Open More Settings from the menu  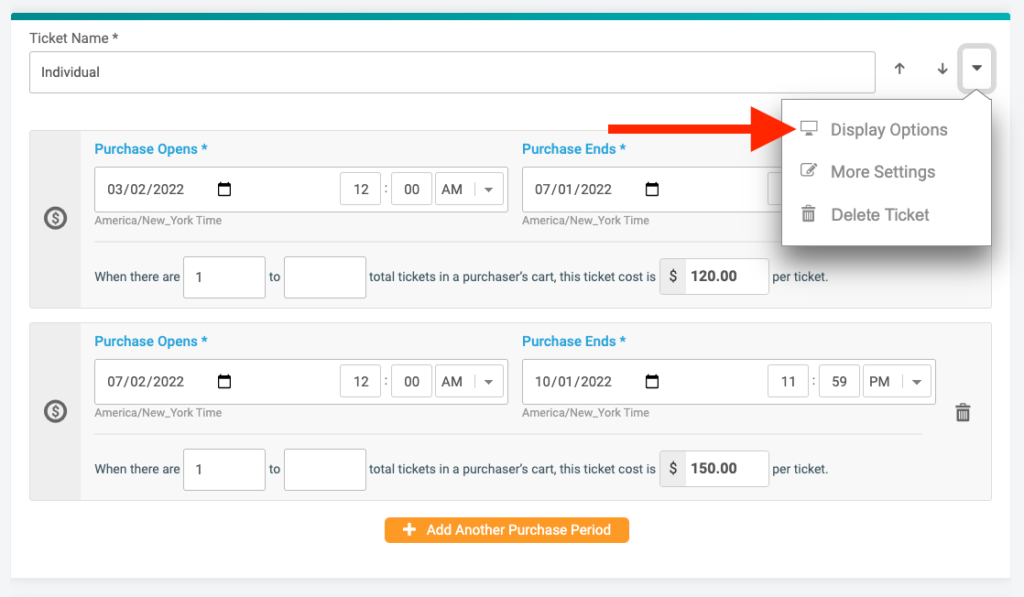(882, 172)
